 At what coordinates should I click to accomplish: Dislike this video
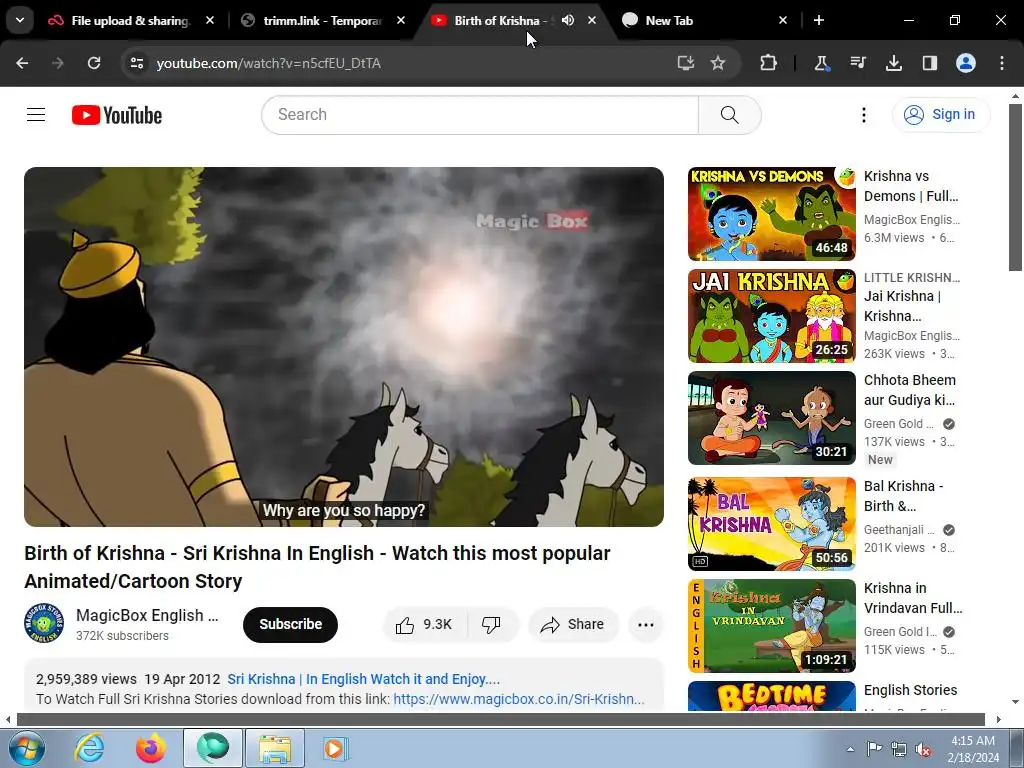click(491, 624)
